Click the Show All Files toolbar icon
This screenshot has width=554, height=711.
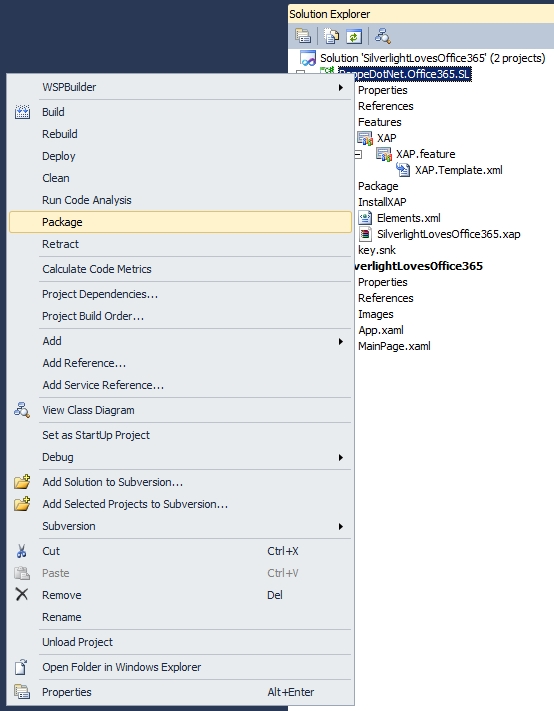[331, 36]
